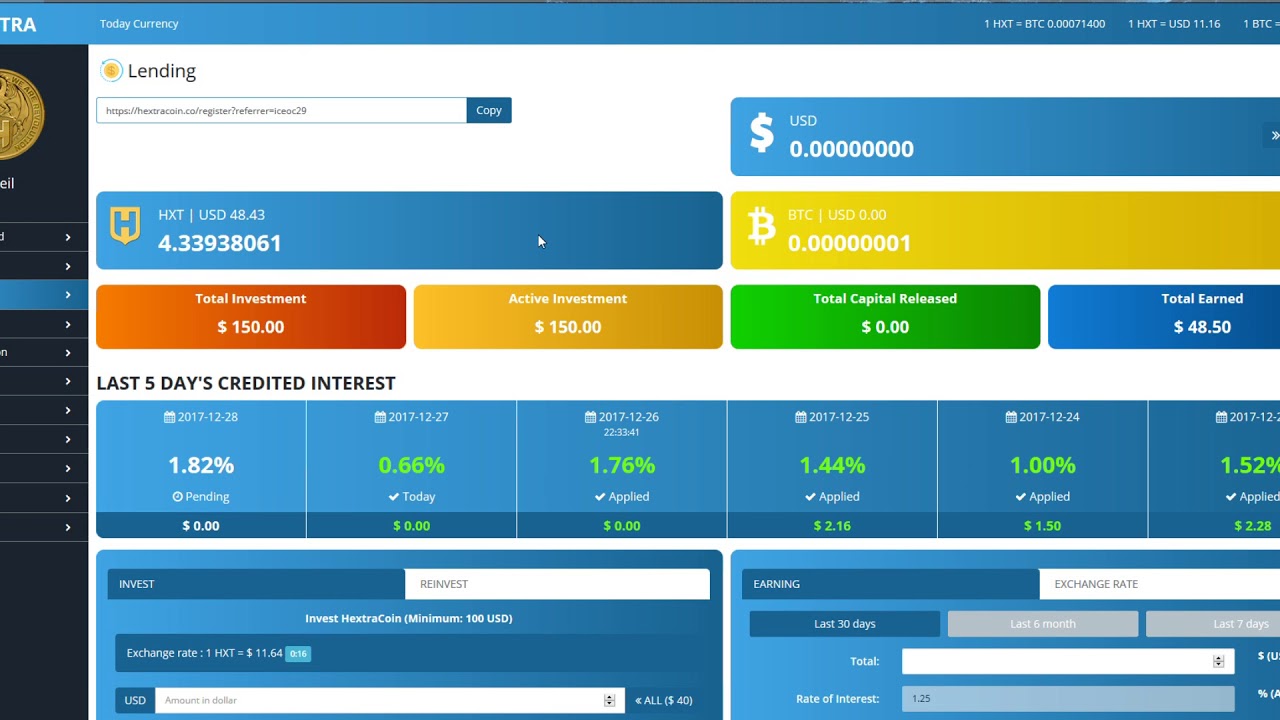Click the checkmark next to Applied under 1.00%
Image resolution: width=1280 pixels, height=720 pixels.
(x=1021, y=497)
